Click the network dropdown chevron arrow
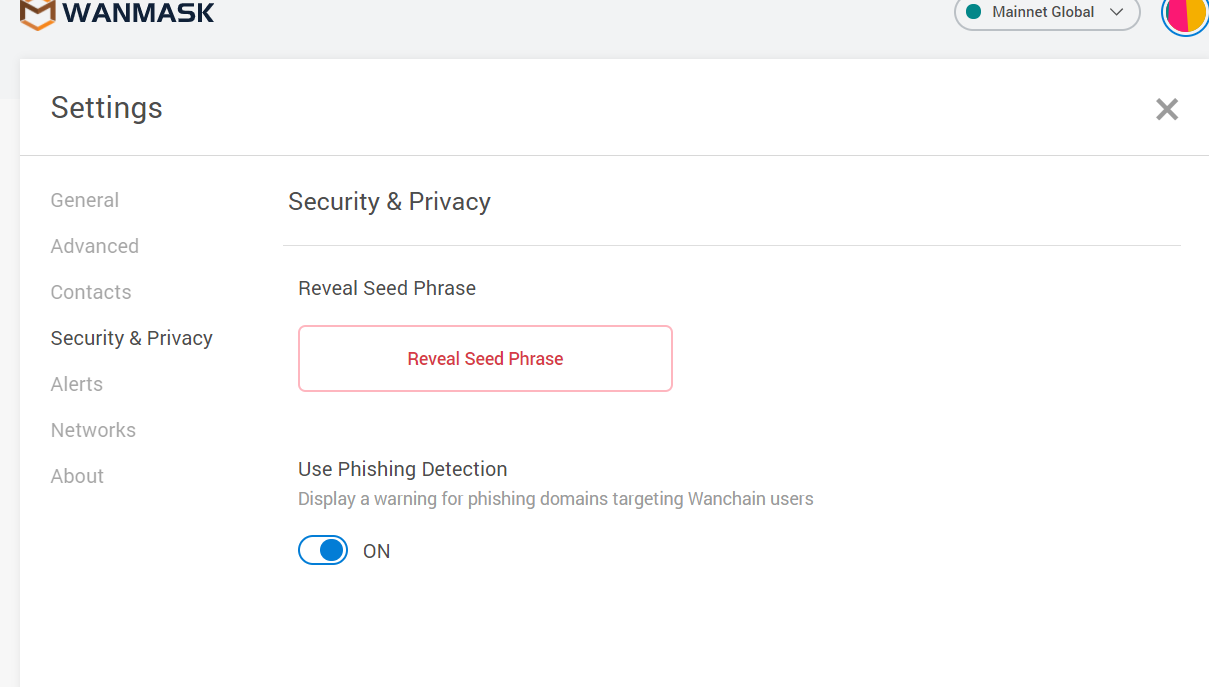The width and height of the screenshot is (1209, 687). click(x=1117, y=13)
